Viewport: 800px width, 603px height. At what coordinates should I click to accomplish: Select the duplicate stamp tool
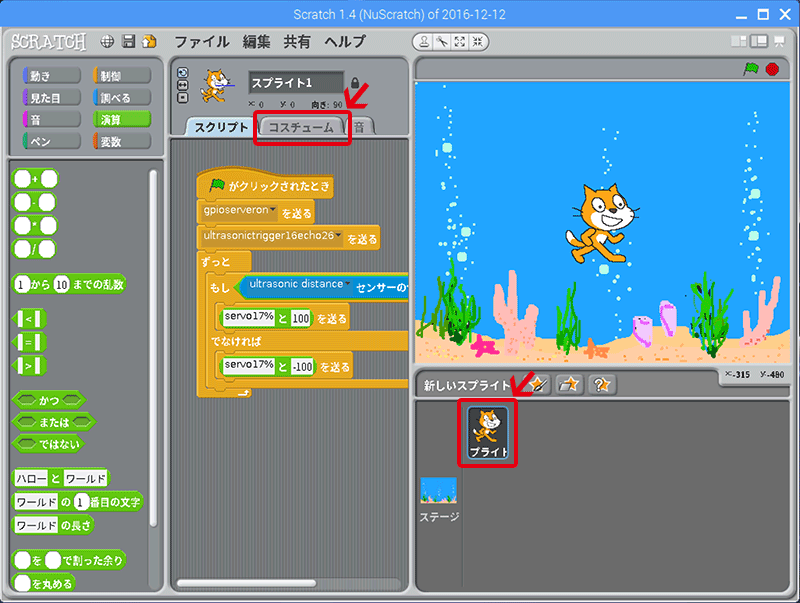(x=425, y=42)
